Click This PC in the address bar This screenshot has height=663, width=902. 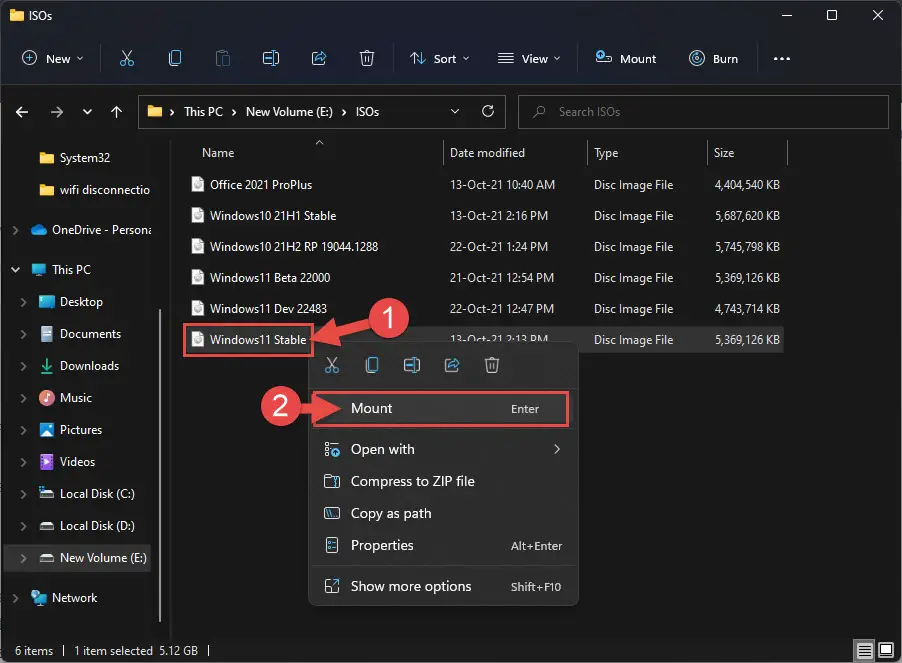(x=203, y=112)
